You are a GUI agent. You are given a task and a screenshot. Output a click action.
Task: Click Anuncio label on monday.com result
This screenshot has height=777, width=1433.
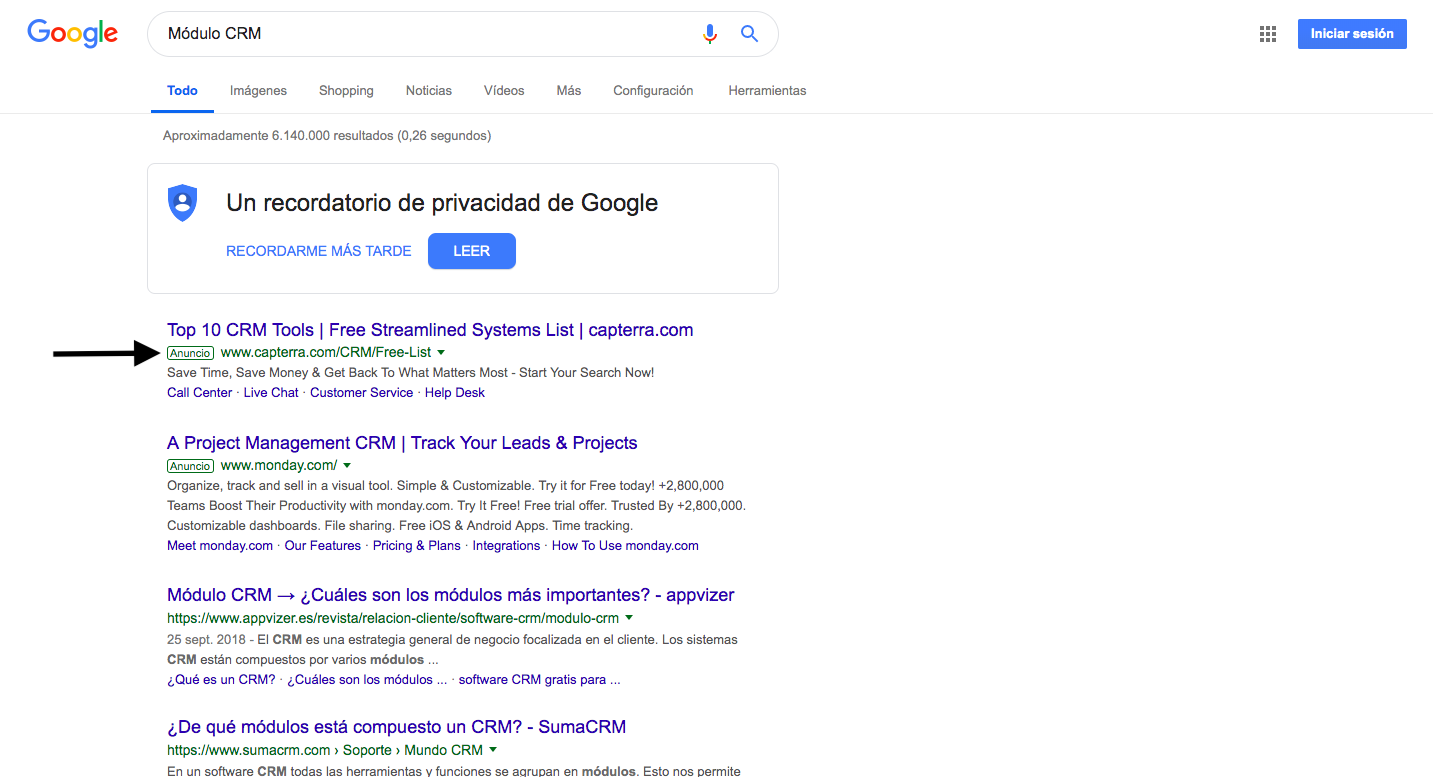pos(190,466)
